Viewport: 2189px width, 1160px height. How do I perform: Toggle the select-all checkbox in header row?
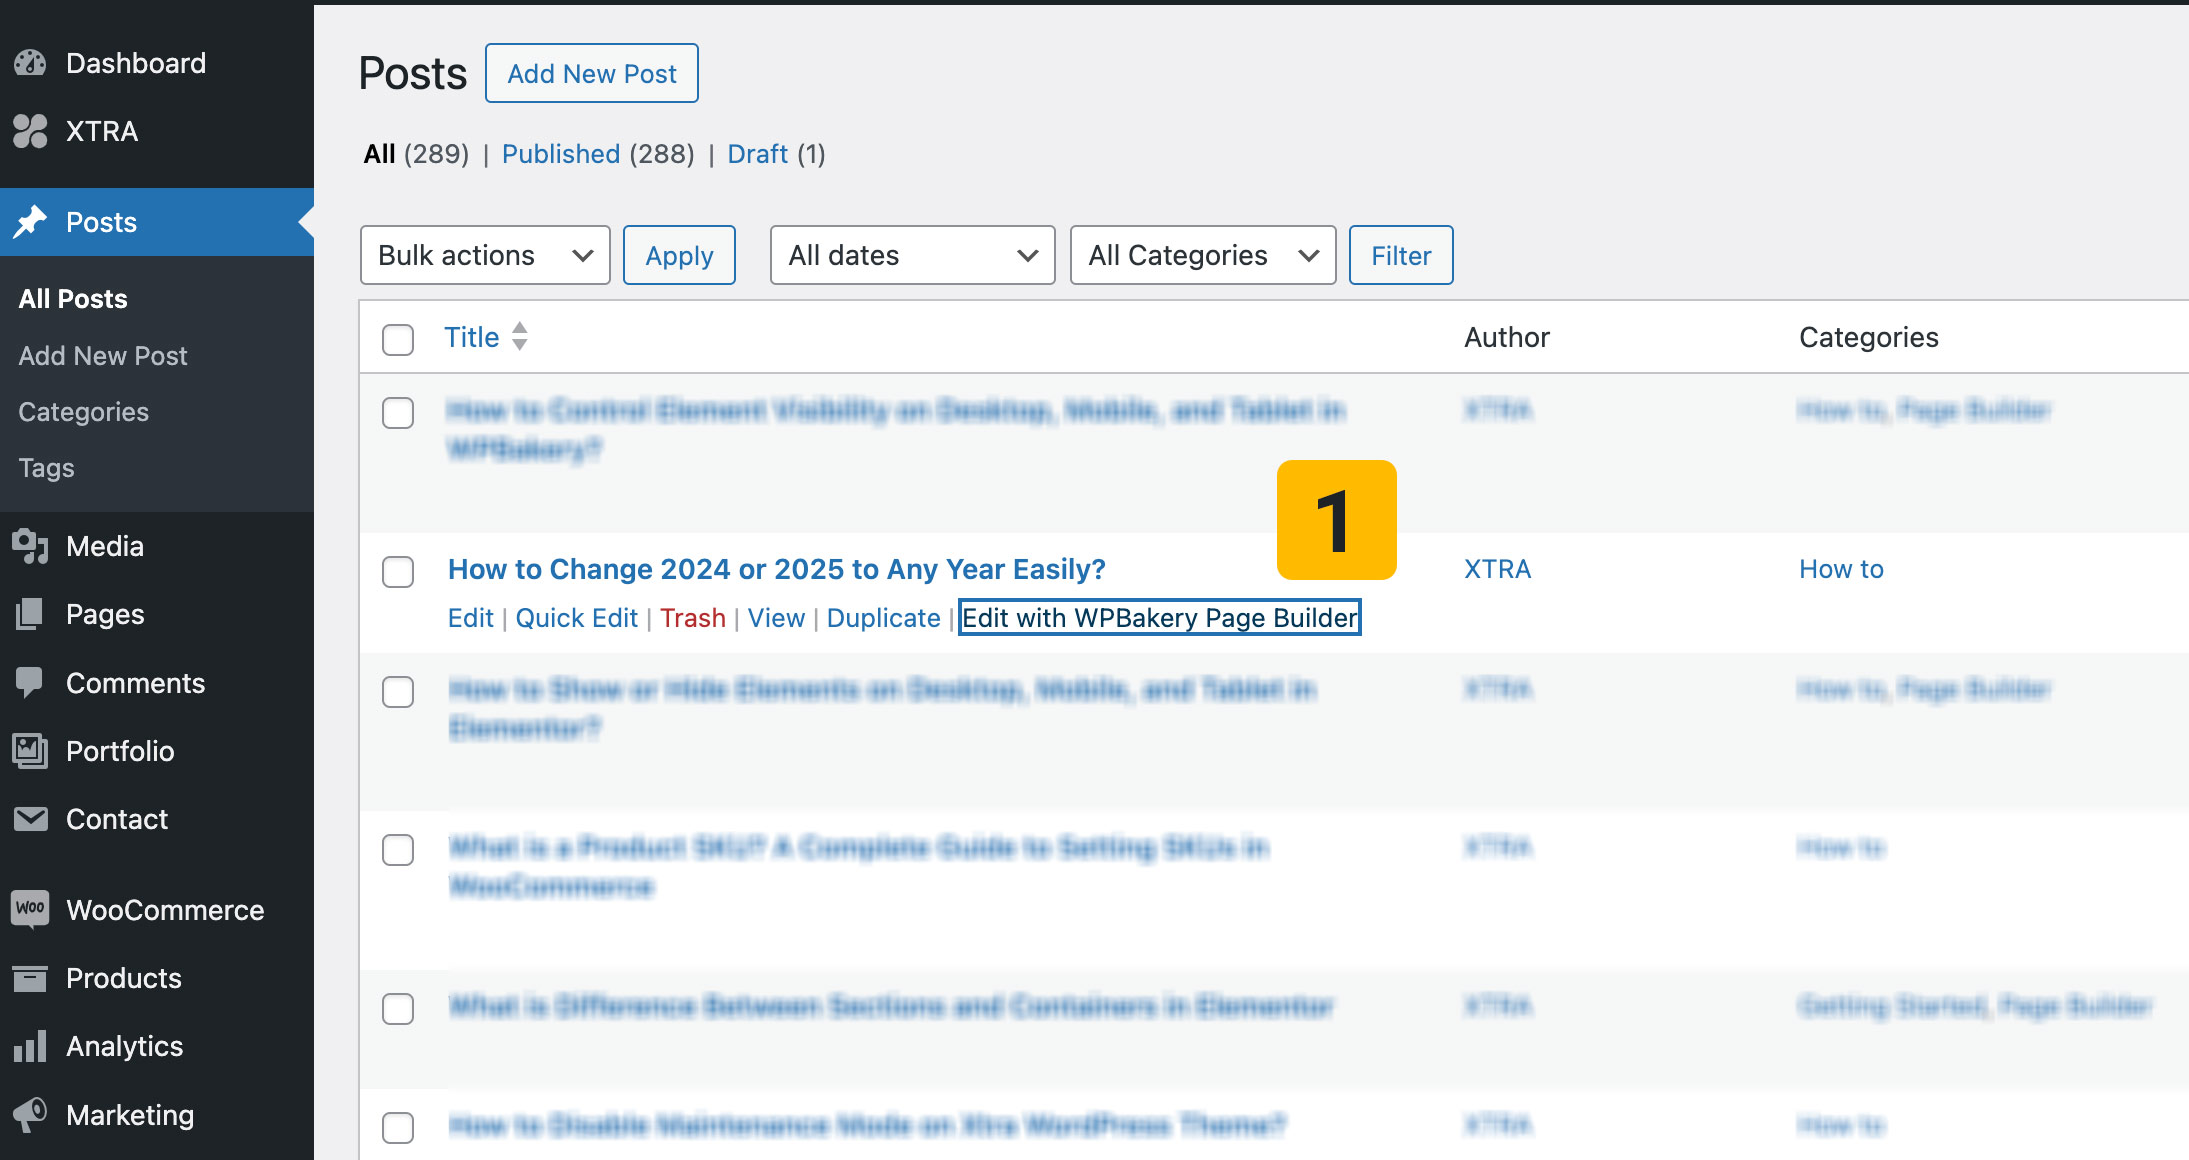tap(398, 339)
